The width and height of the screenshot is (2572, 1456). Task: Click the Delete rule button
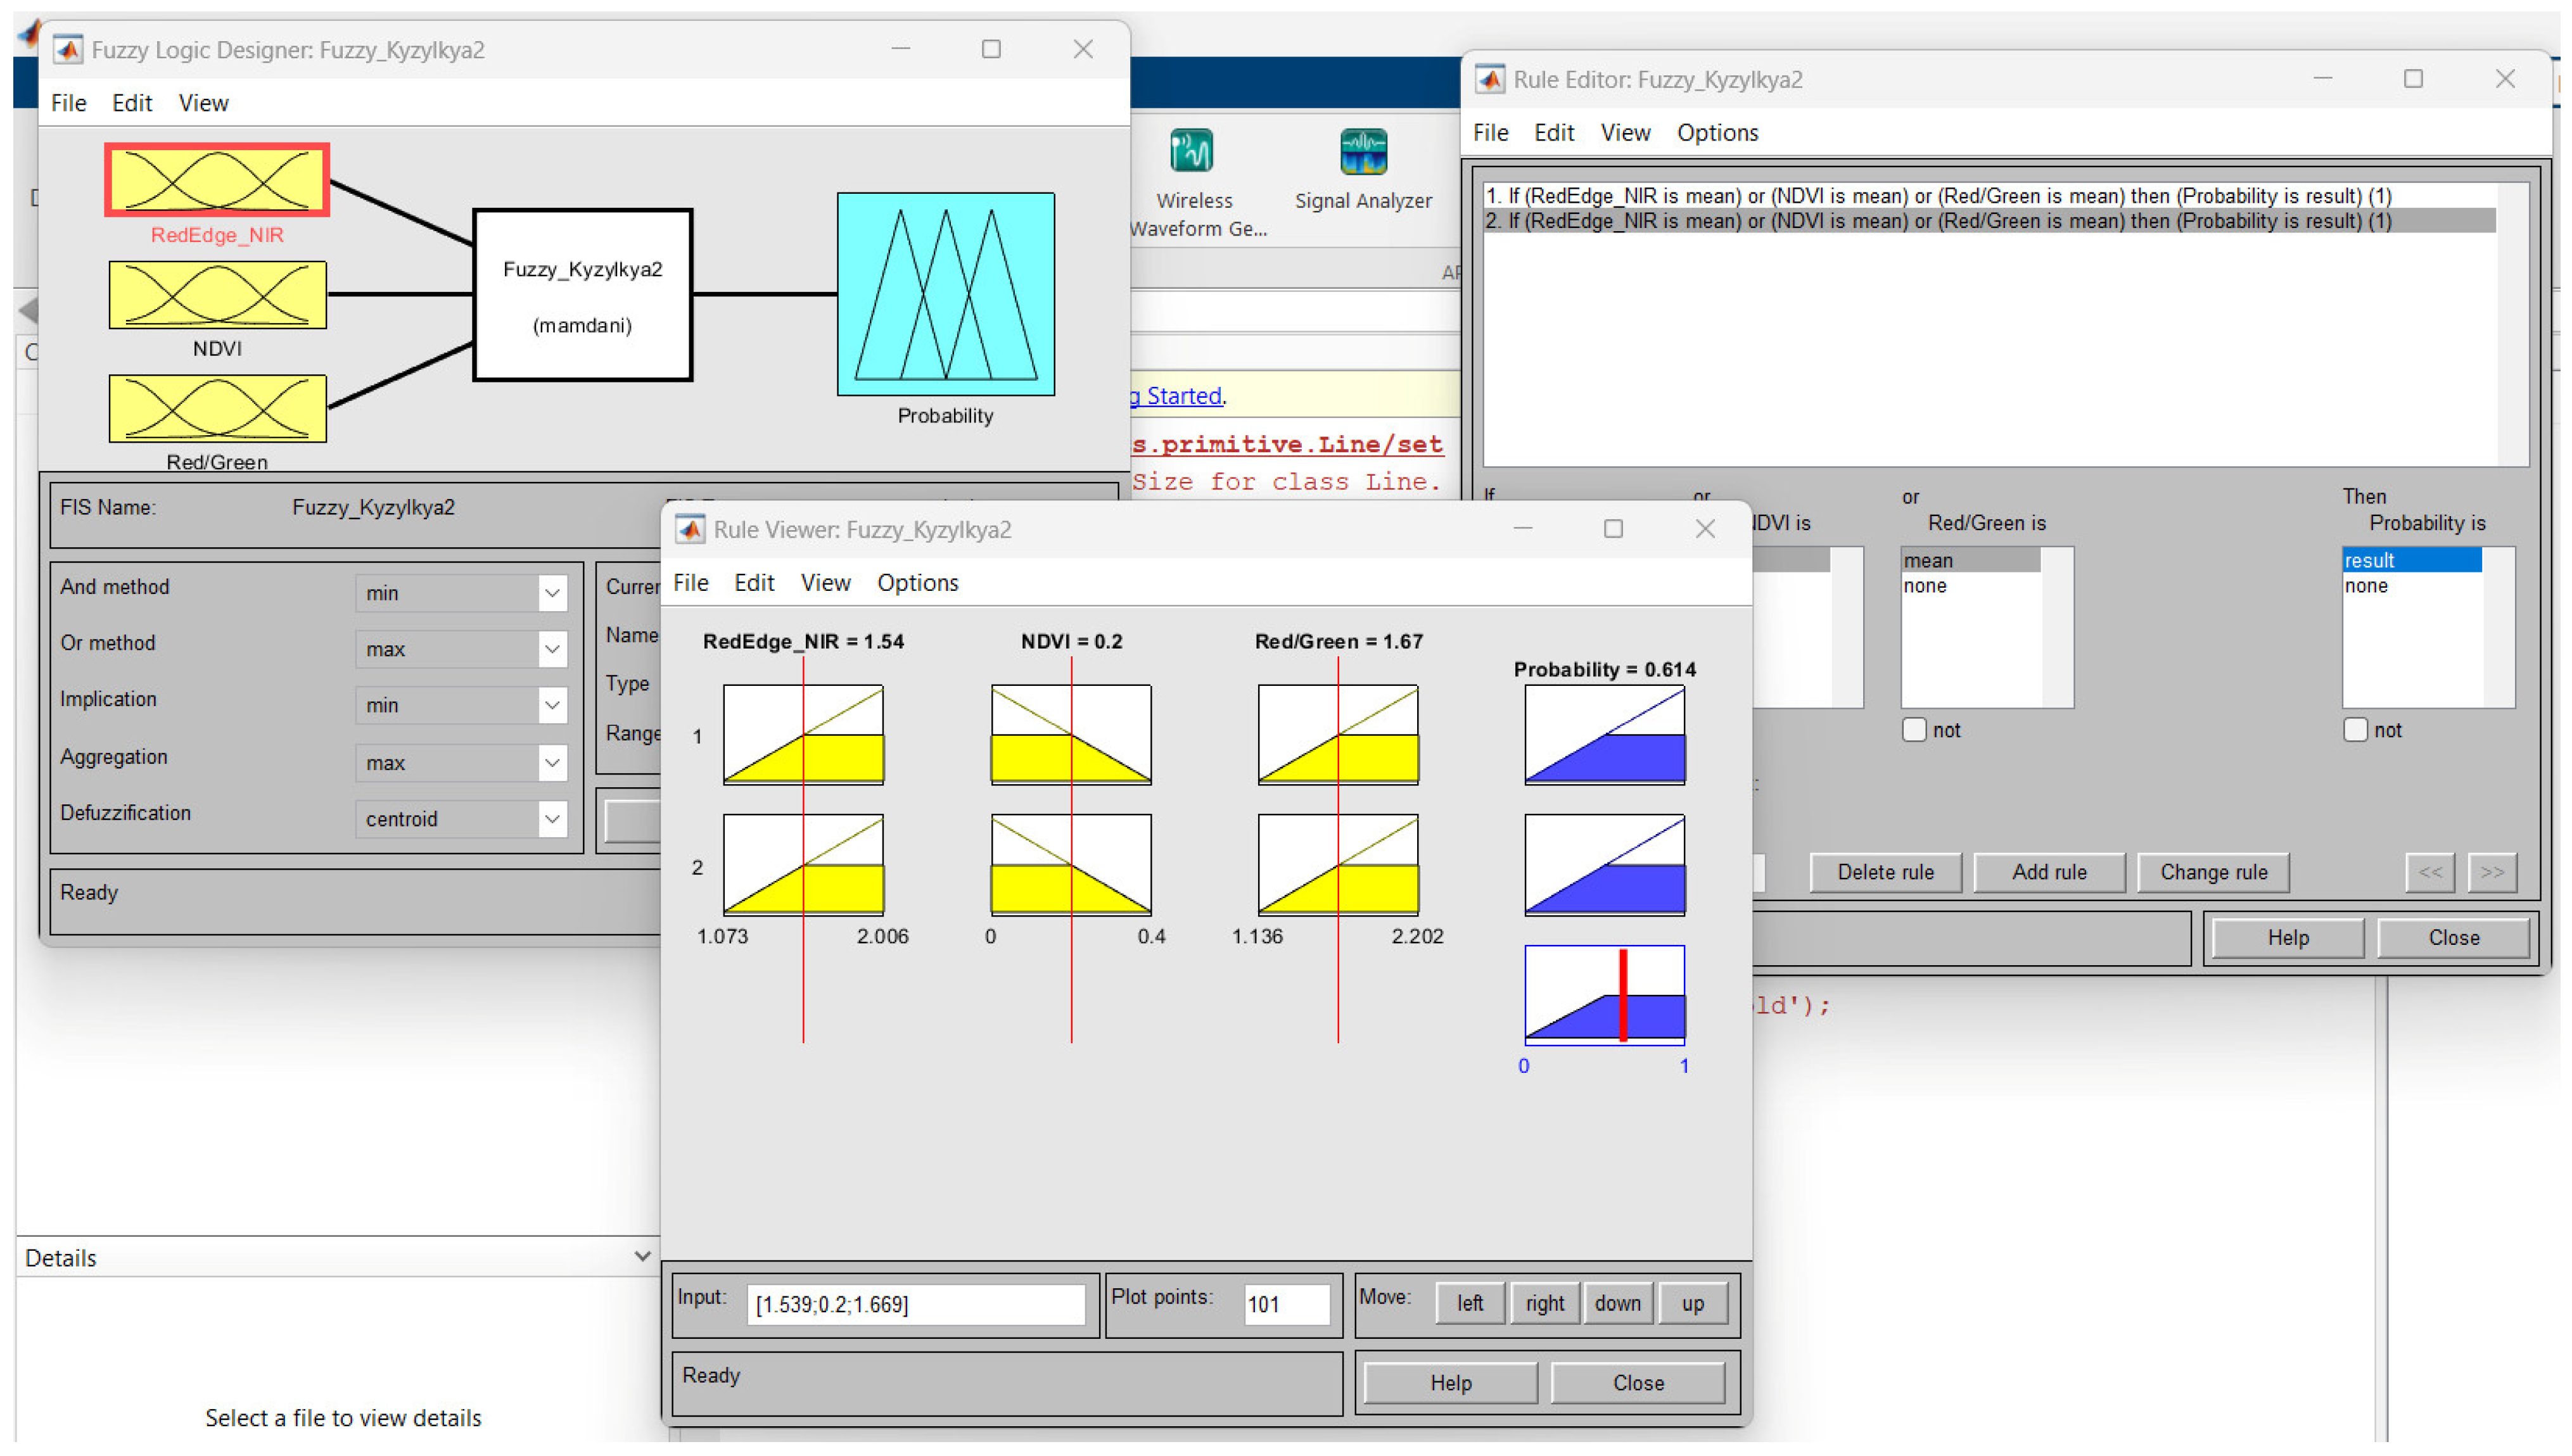(1885, 872)
